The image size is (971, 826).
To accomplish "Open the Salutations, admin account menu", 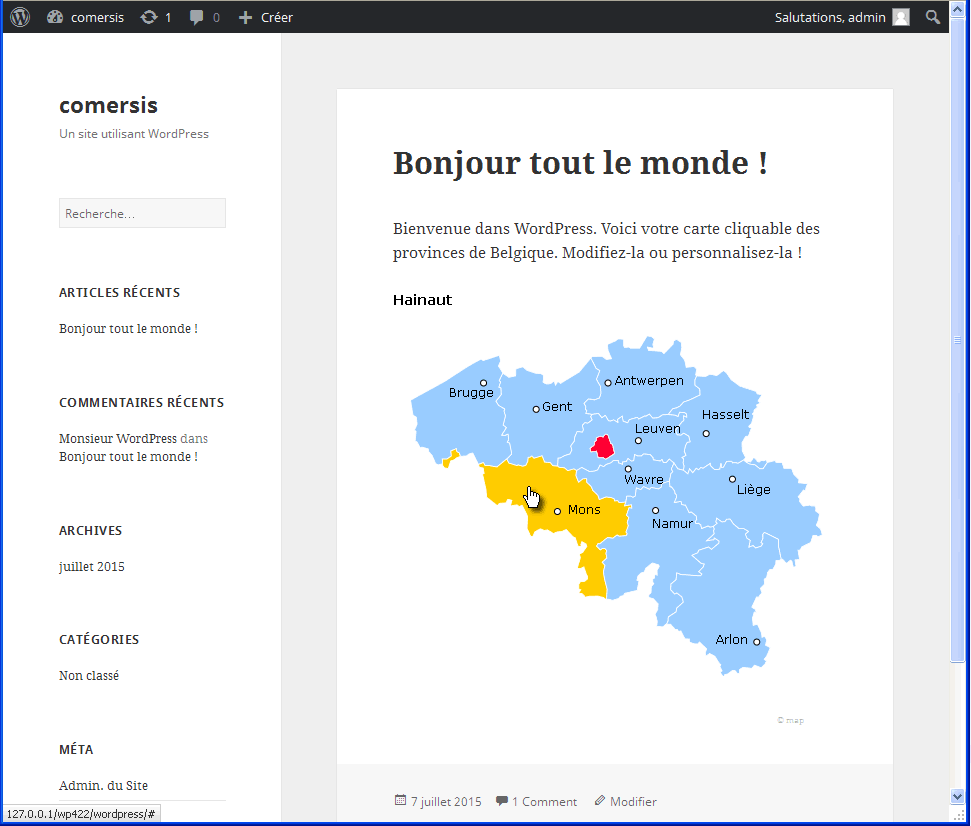I will 830,17.
